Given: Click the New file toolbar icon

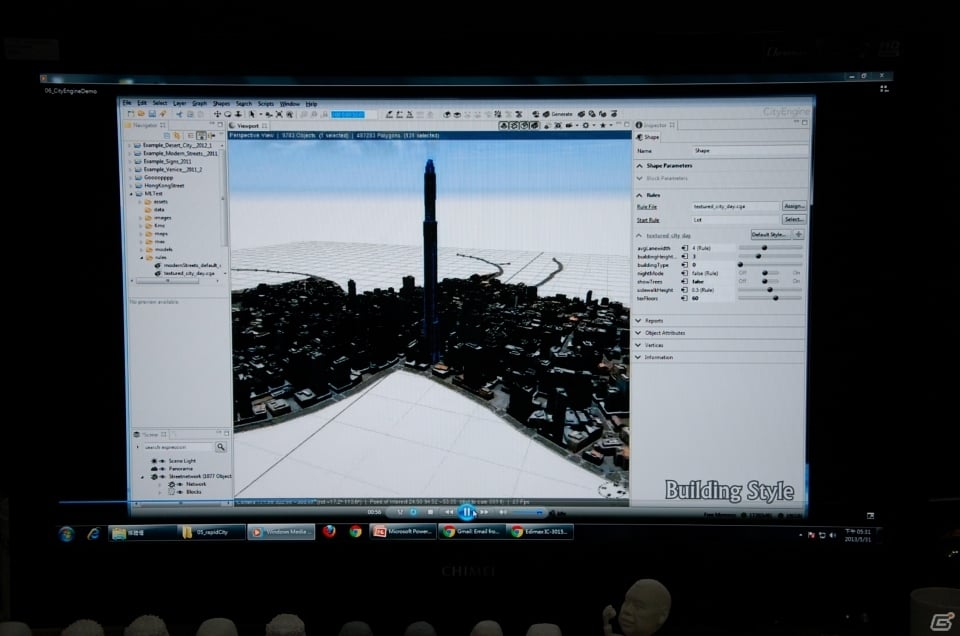Looking at the screenshot, I should (x=130, y=114).
